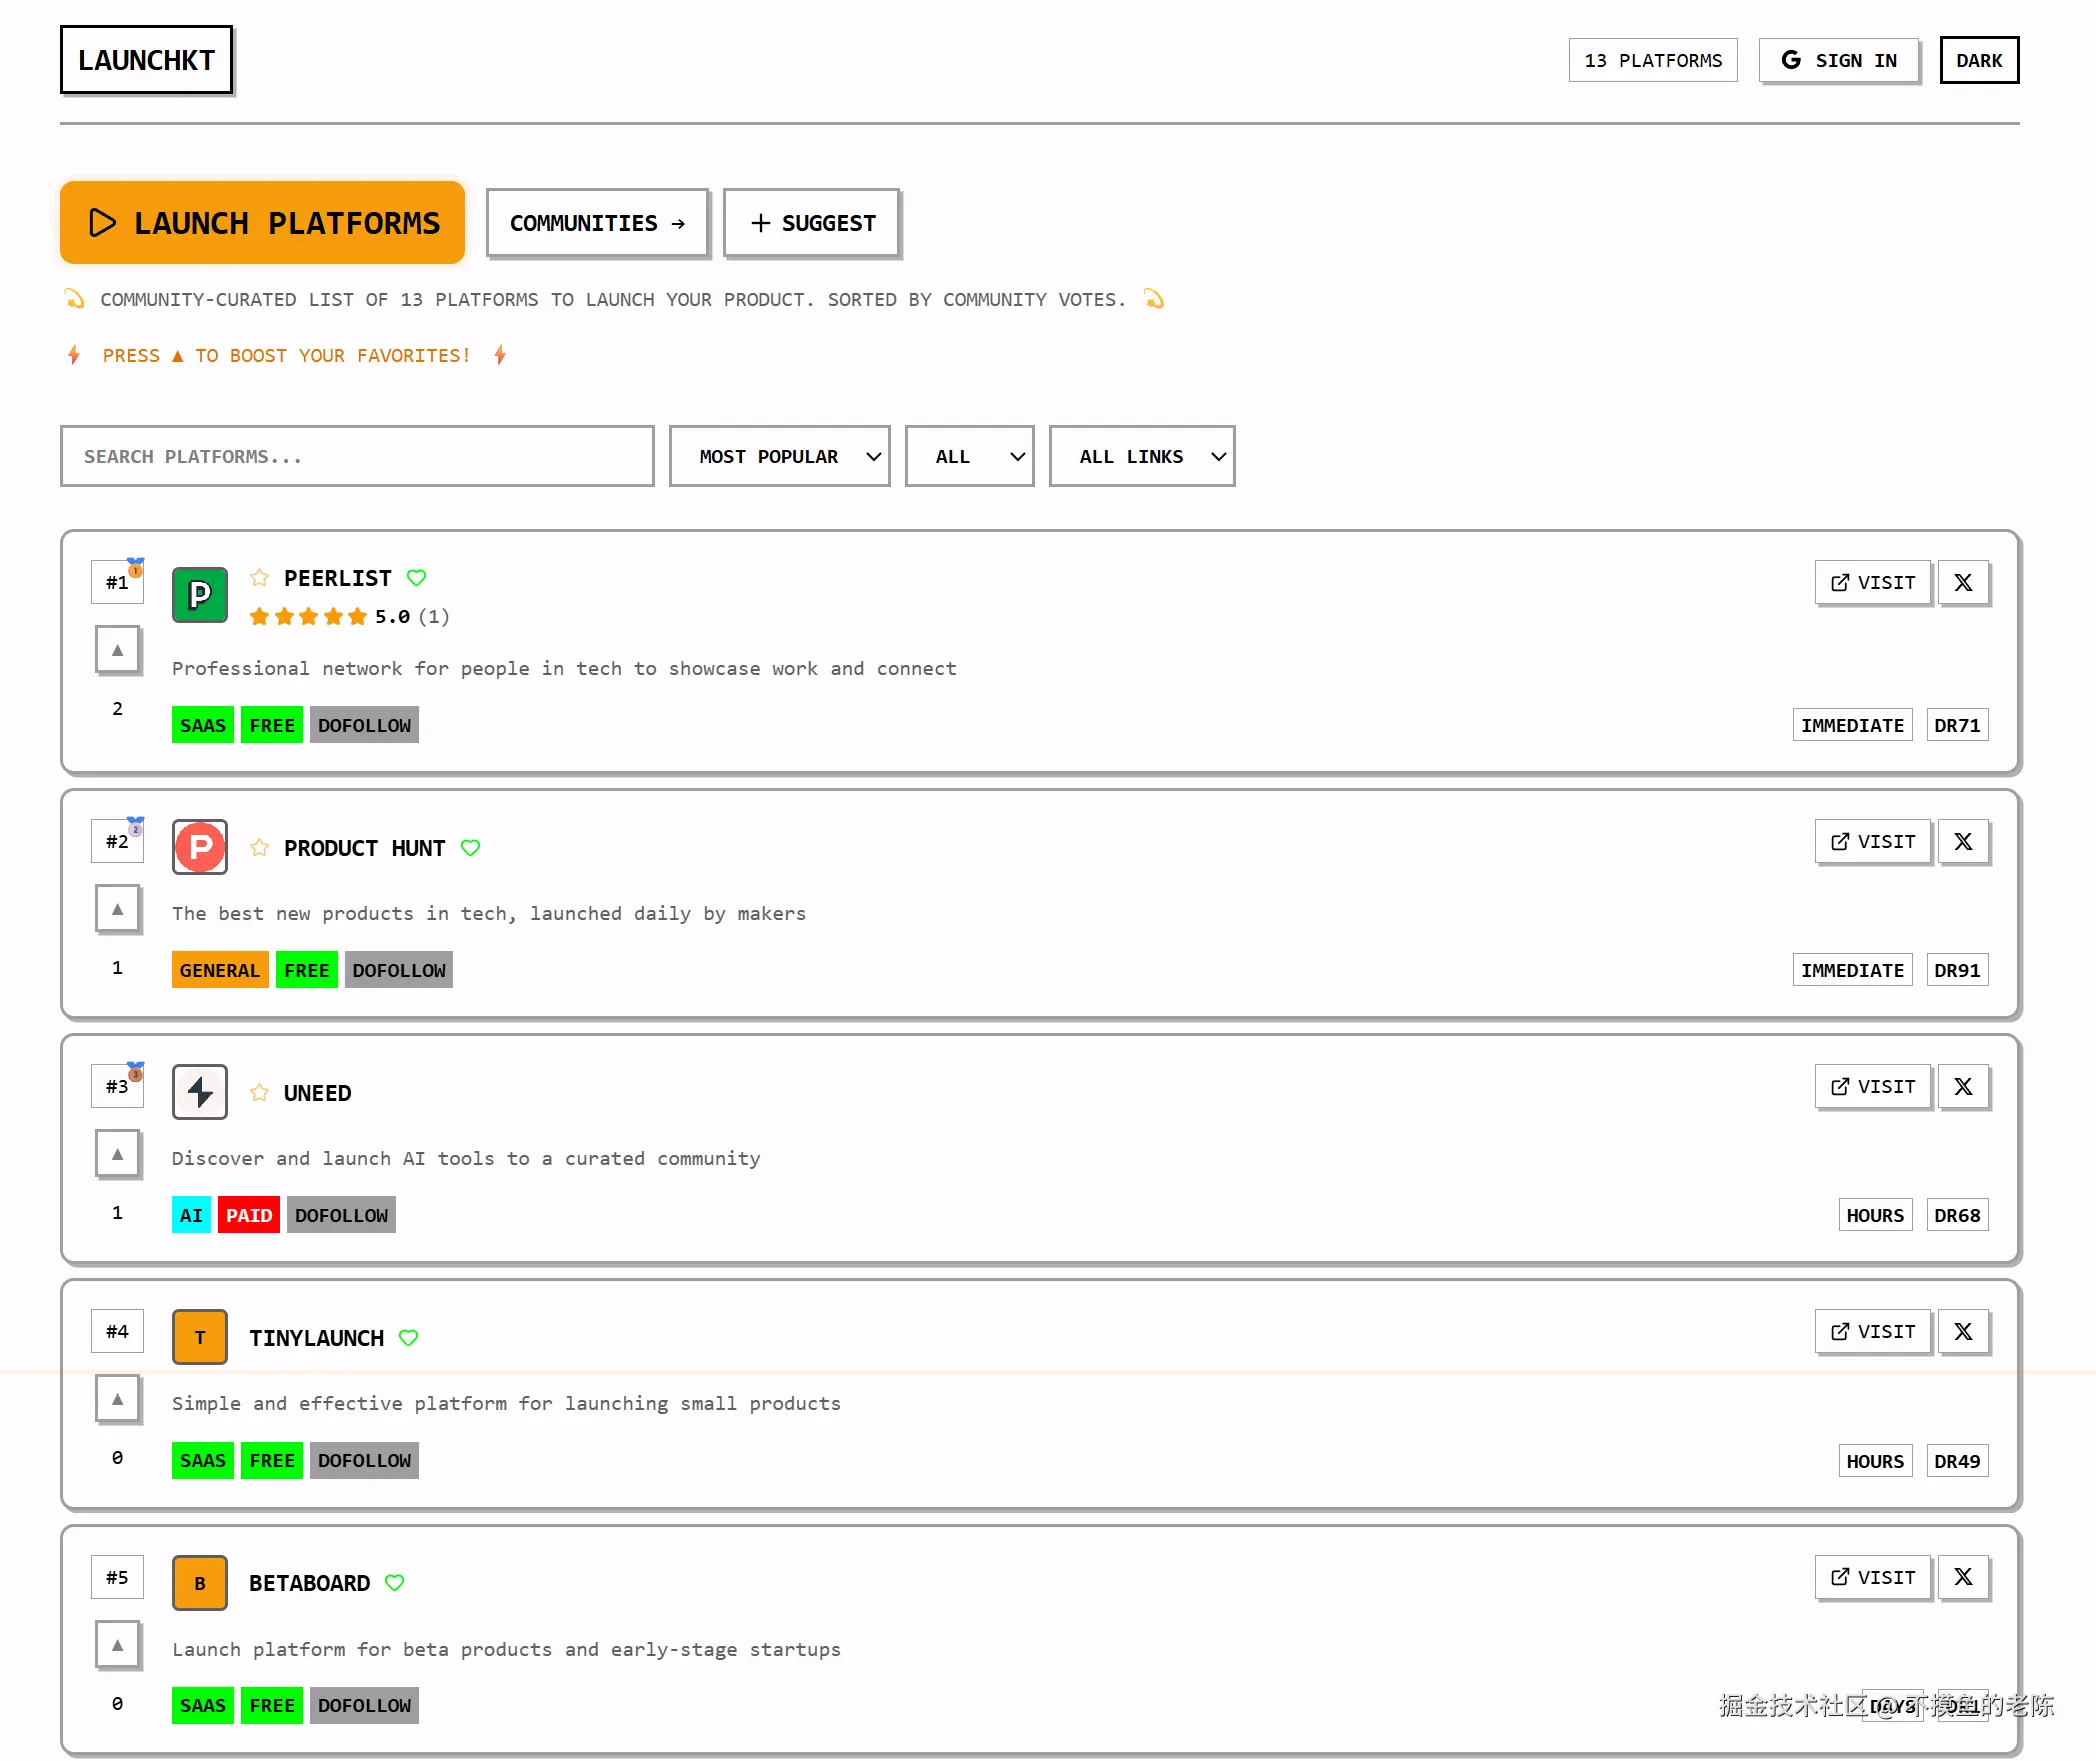
Task: Click the Uneed lightning bolt logo
Action: [x=200, y=1092]
